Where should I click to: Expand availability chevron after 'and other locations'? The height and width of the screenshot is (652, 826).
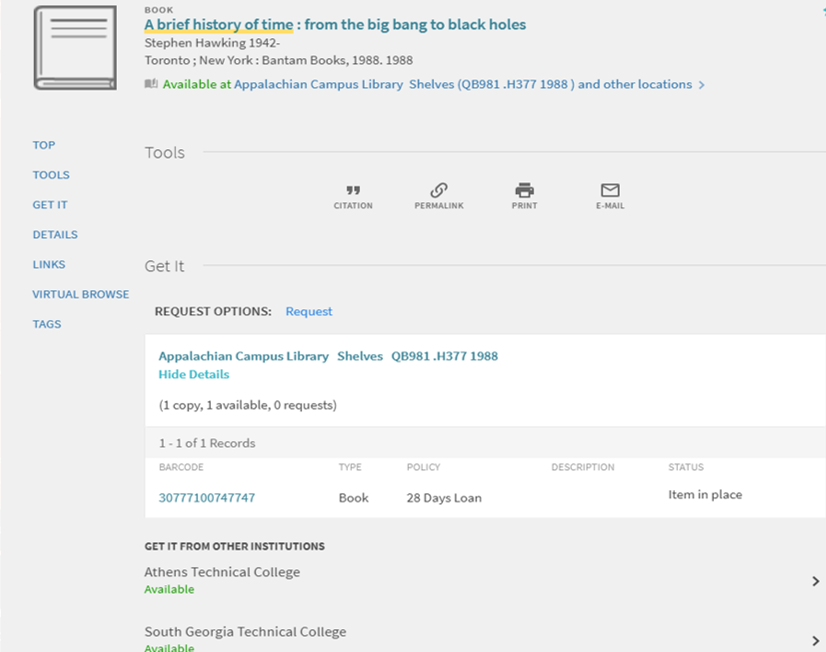(x=702, y=85)
